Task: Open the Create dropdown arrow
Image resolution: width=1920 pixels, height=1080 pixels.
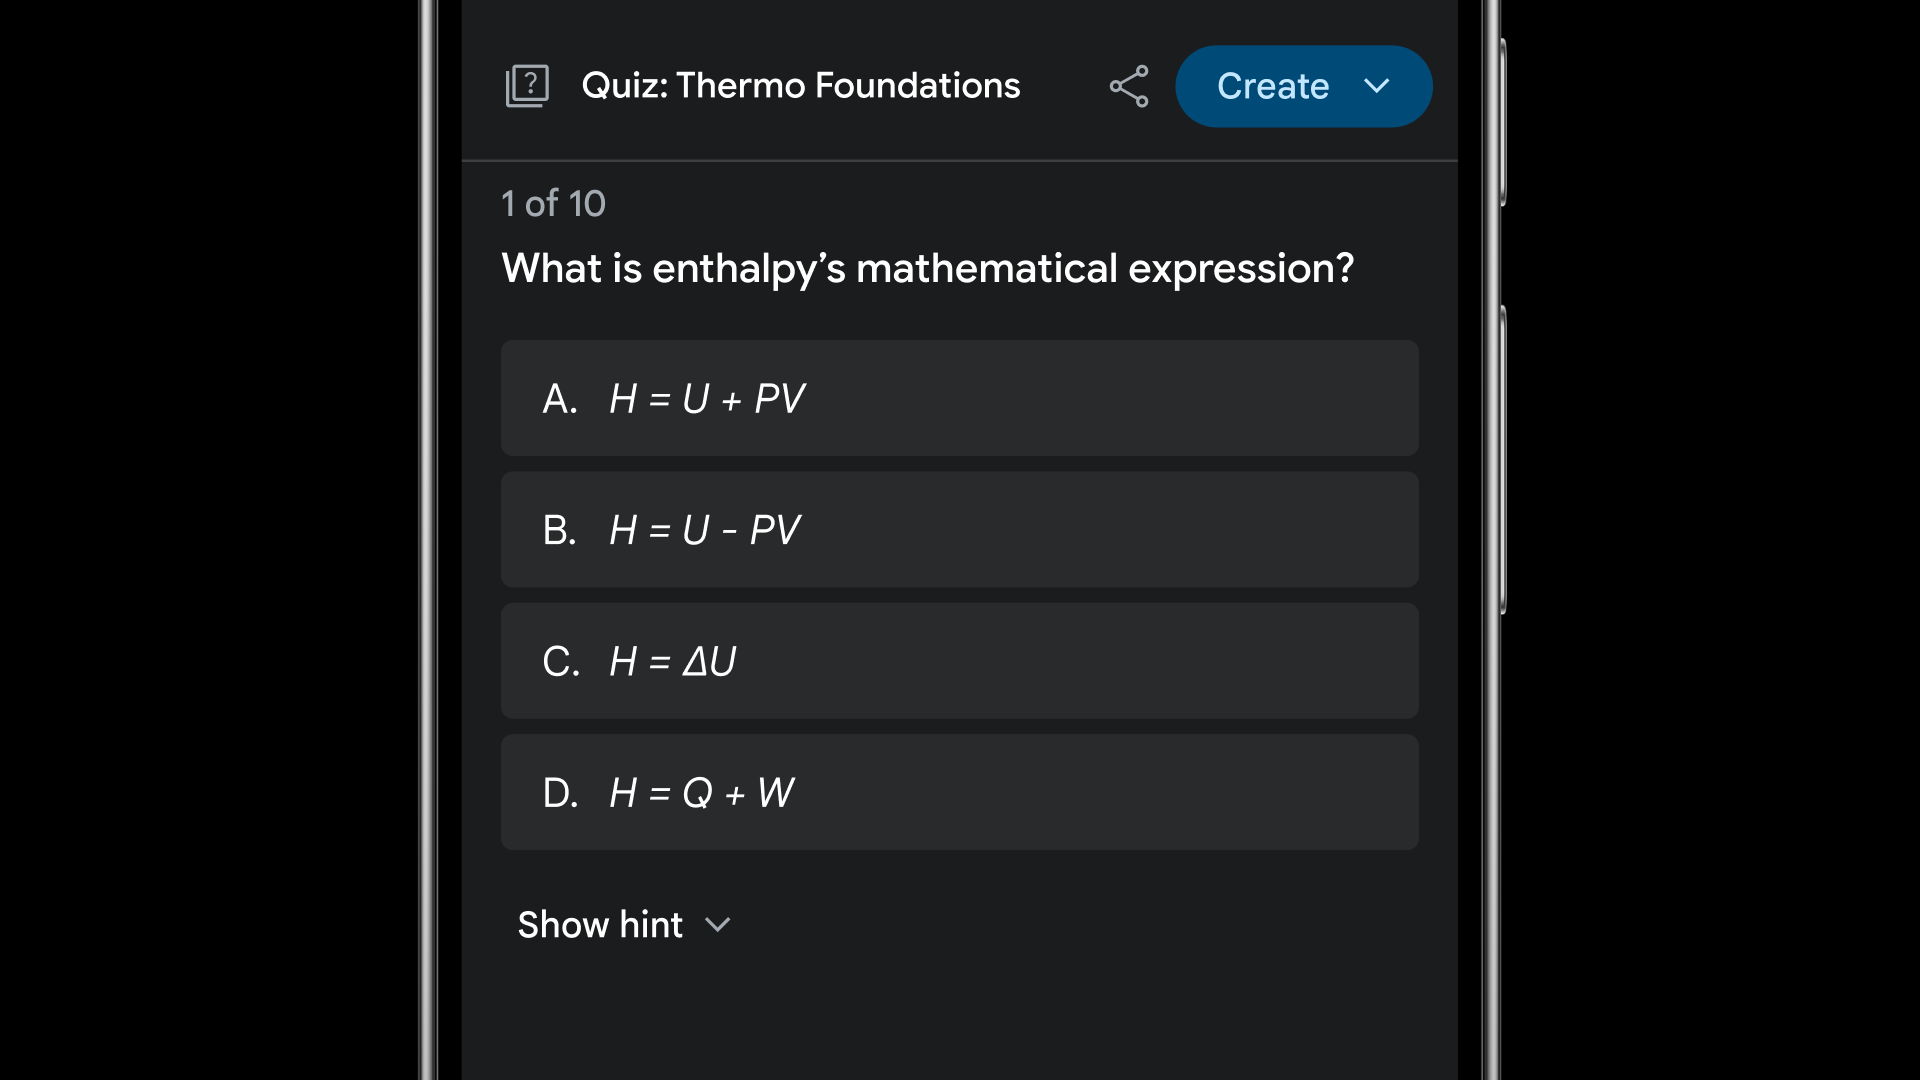Action: point(1377,86)
